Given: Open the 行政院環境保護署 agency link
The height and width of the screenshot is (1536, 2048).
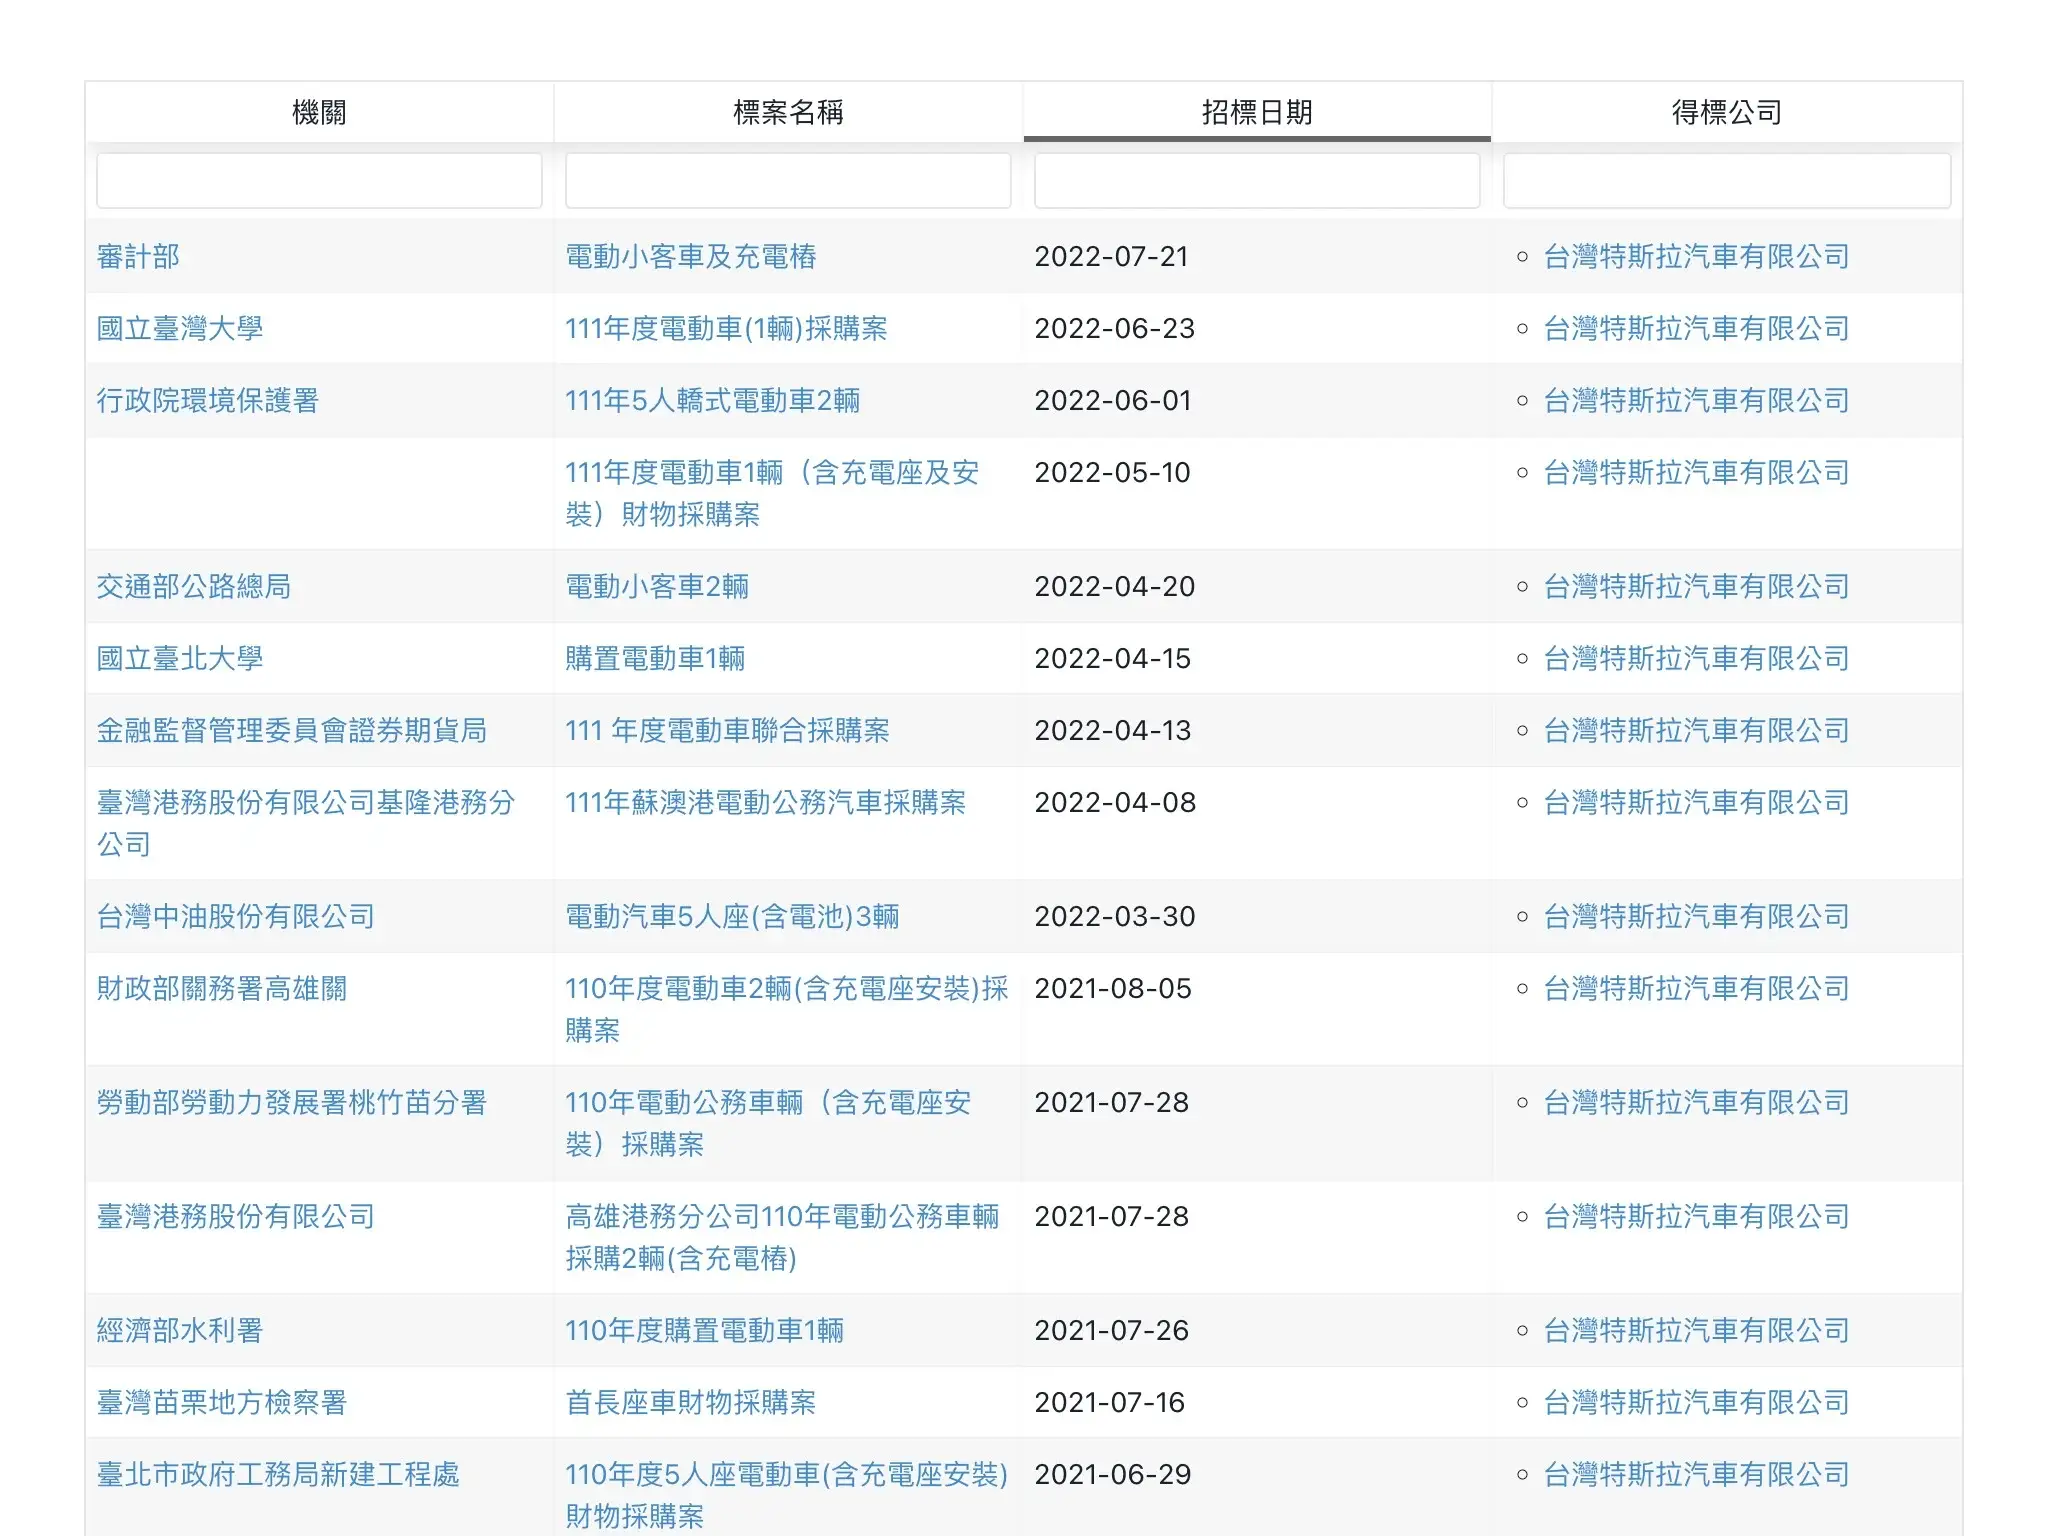Looking at the screenshot, I should tap(208, 401).
